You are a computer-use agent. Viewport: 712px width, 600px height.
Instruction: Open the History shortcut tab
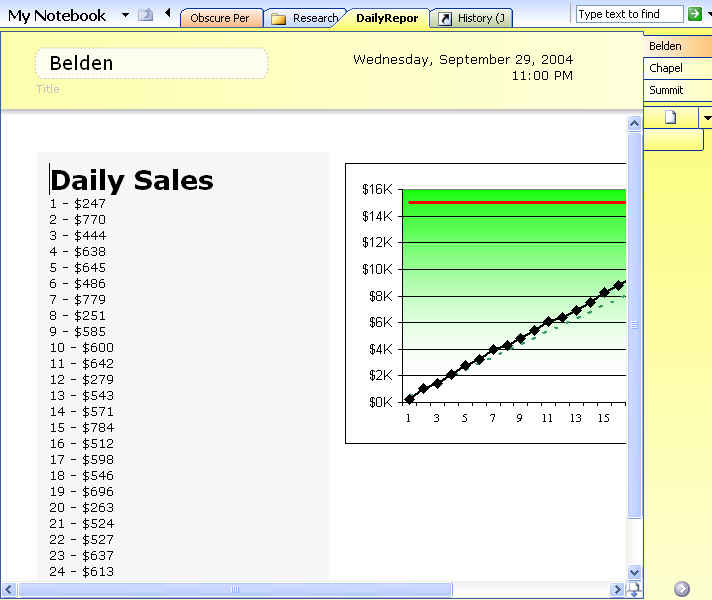[472, 18]
